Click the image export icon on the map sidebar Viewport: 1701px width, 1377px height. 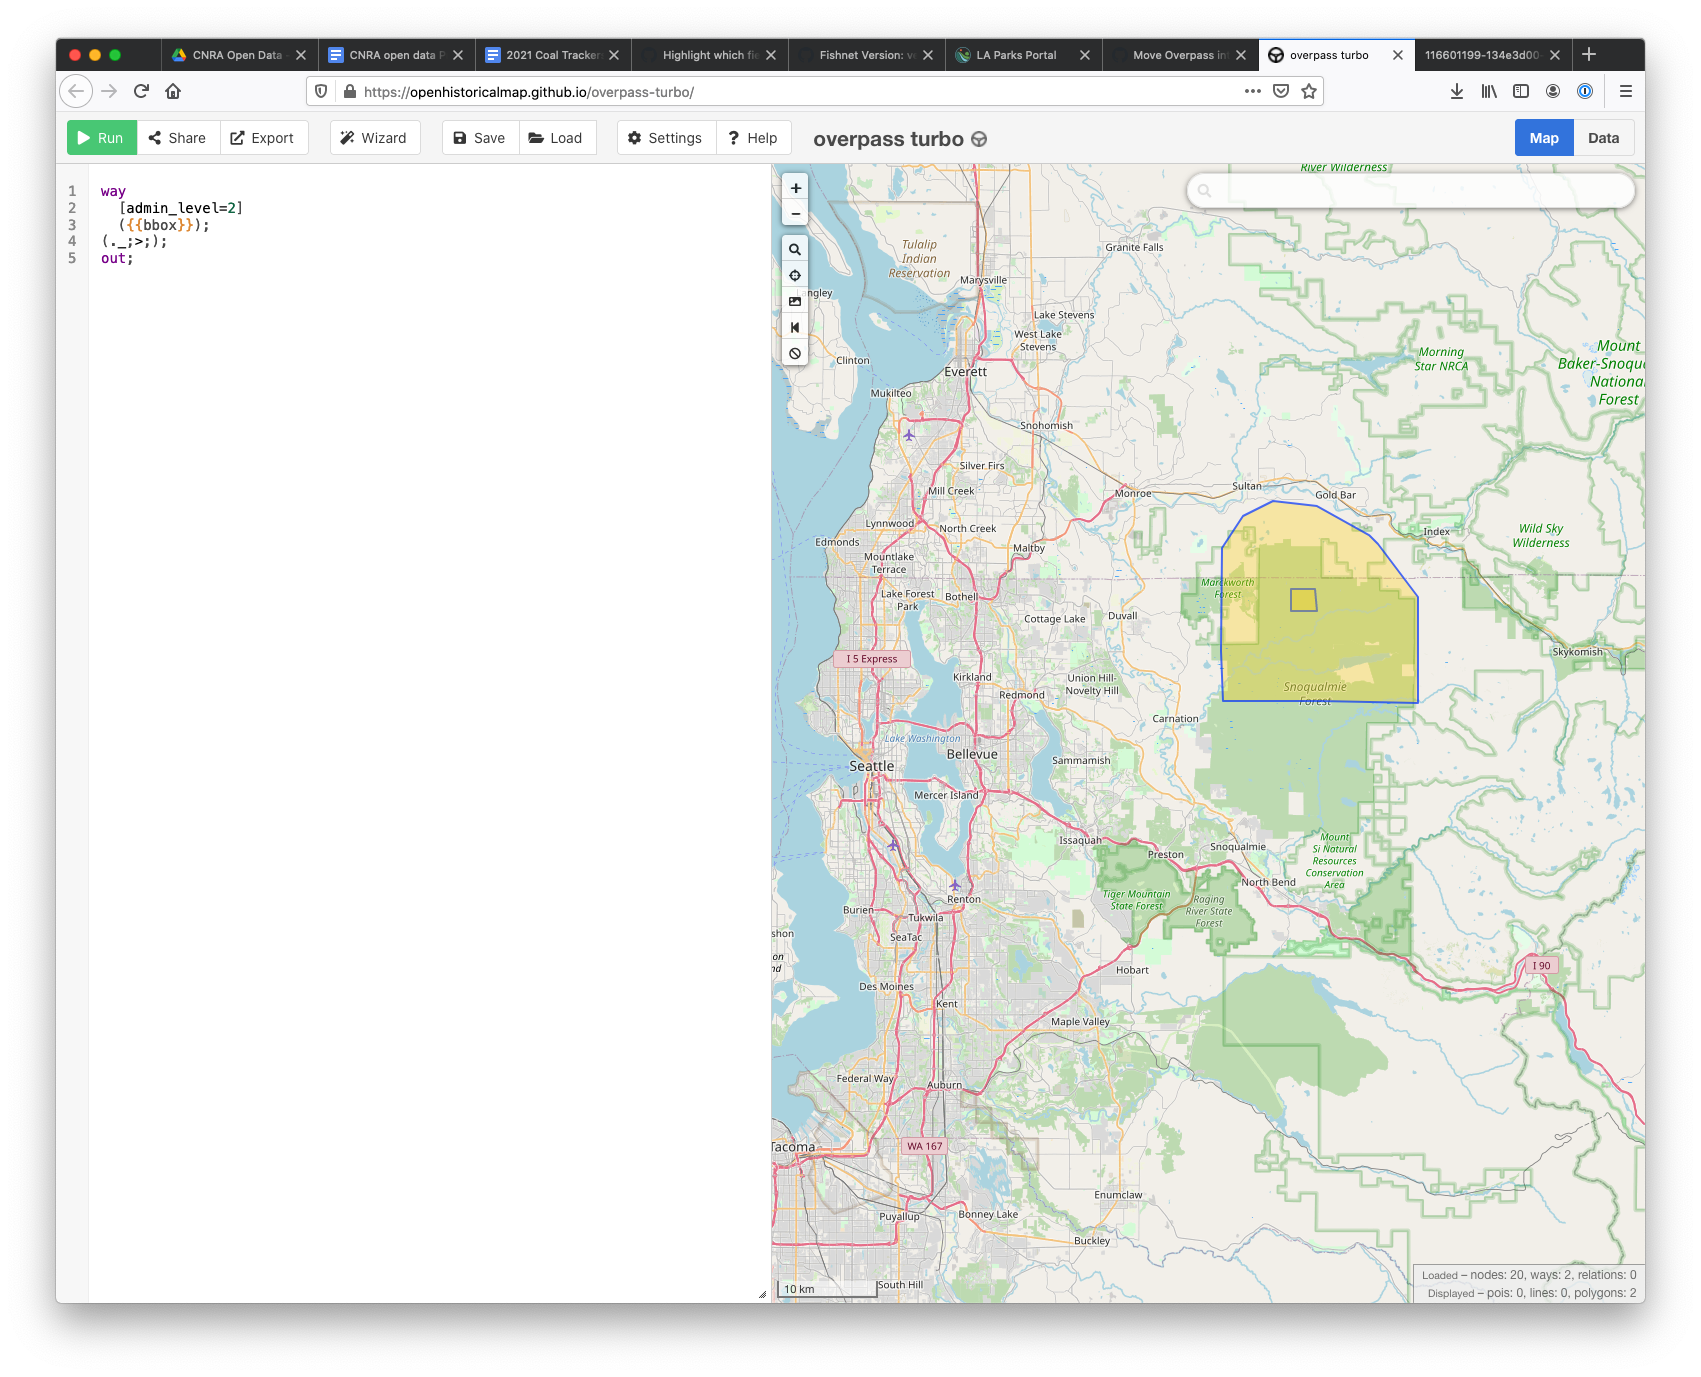[795, 300]
